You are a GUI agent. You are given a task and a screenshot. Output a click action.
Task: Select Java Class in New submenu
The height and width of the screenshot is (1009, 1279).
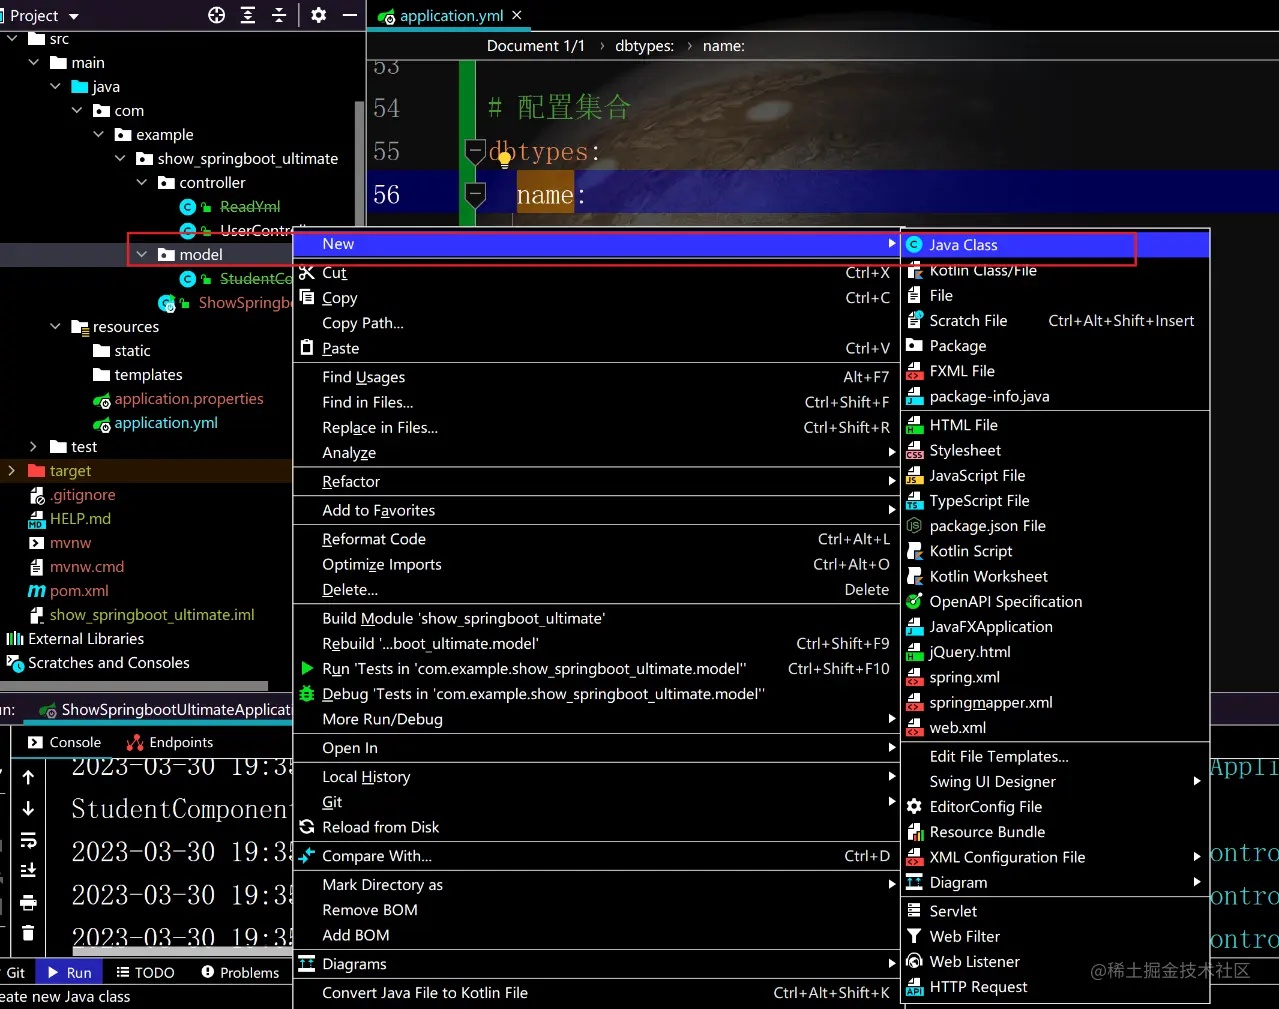coord(1055,244)
